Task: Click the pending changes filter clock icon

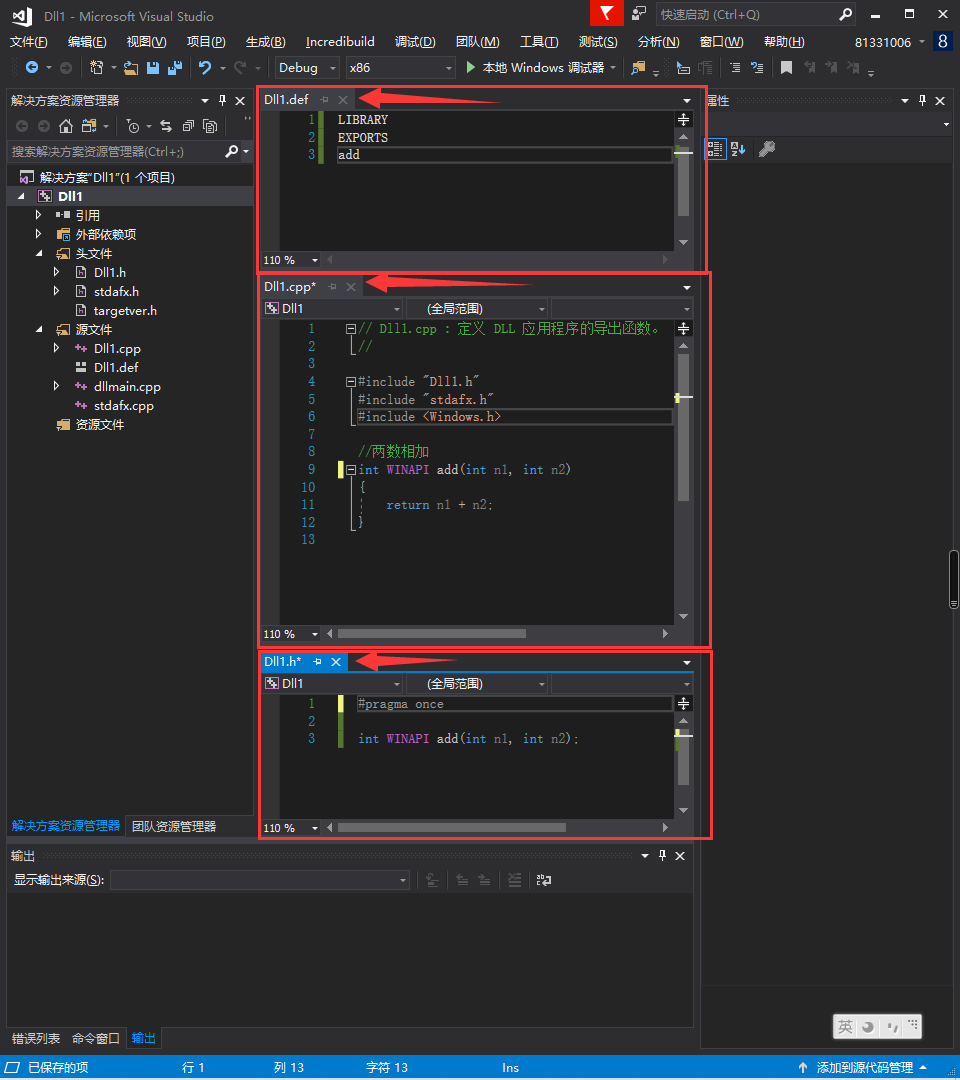Action: pos(133,126)
